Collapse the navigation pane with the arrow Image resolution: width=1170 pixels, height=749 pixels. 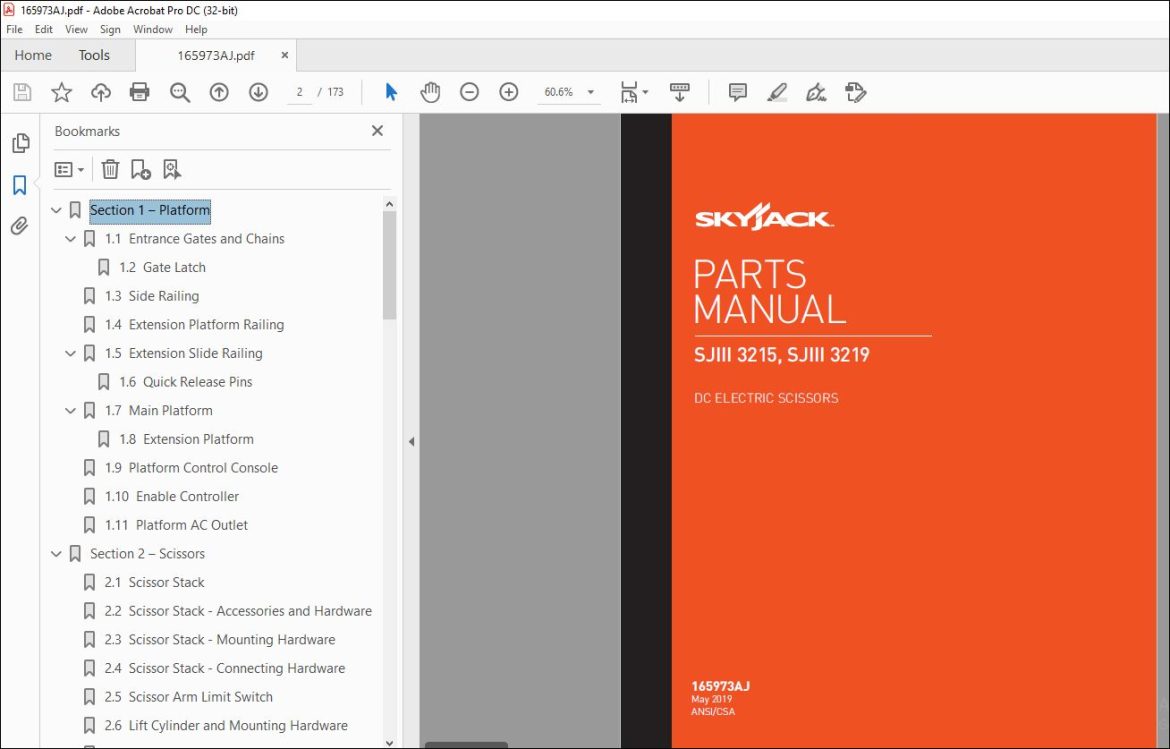tap(411, 442)
